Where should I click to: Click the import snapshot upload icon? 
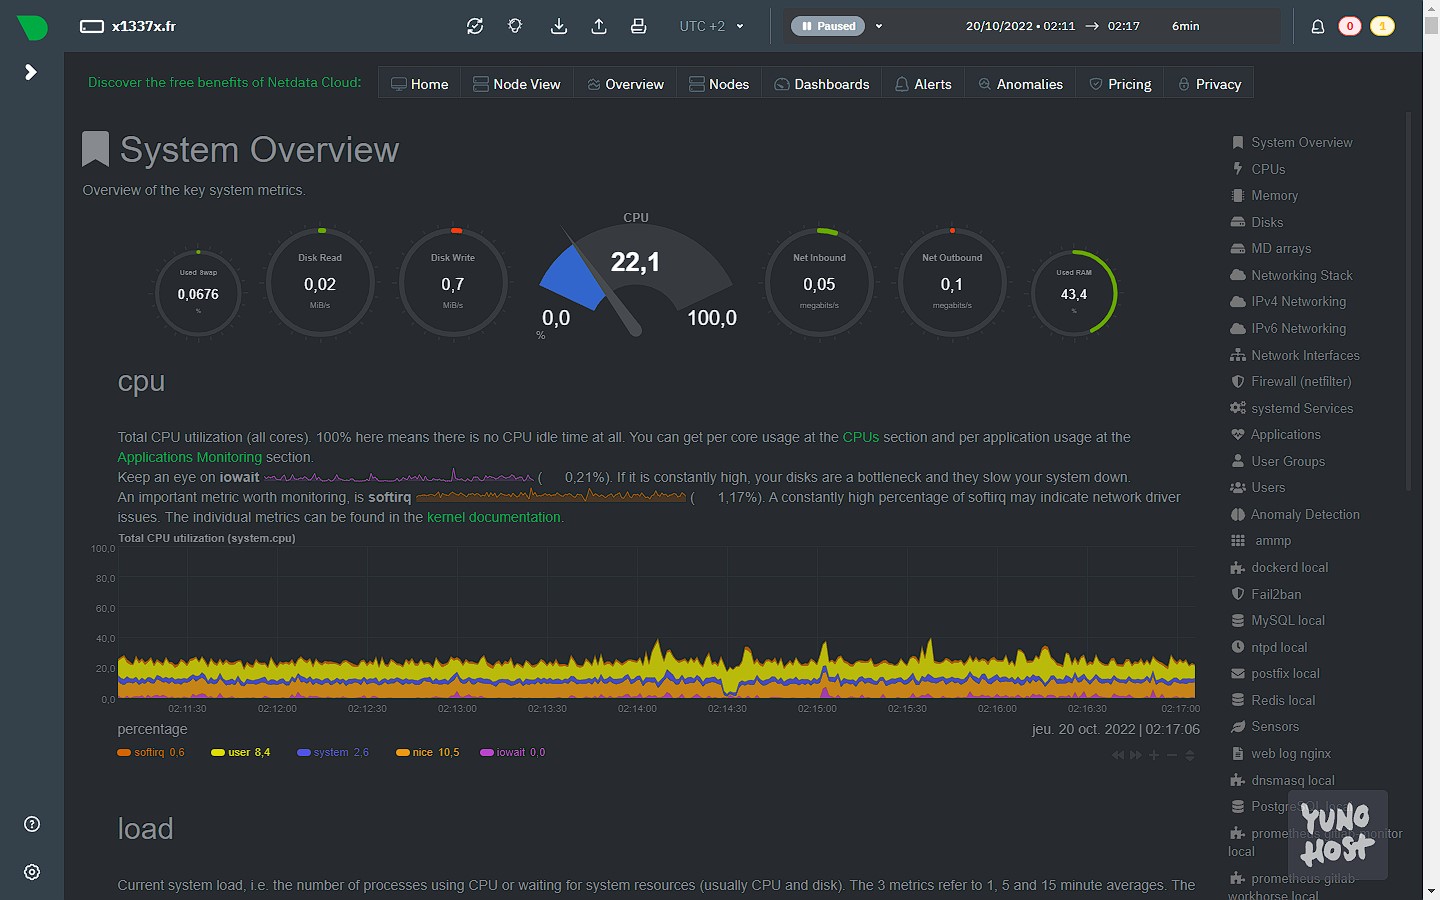[x=599, y=26]
